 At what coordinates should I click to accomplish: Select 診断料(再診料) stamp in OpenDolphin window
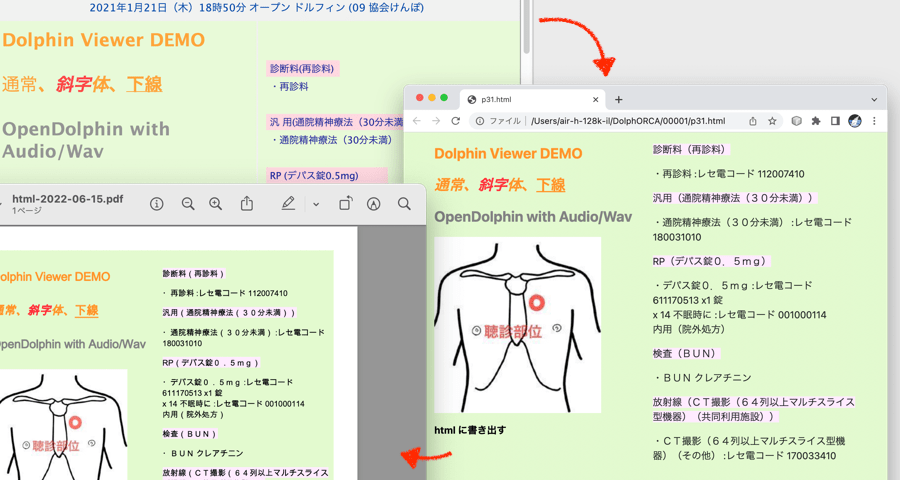coord(302,69)
